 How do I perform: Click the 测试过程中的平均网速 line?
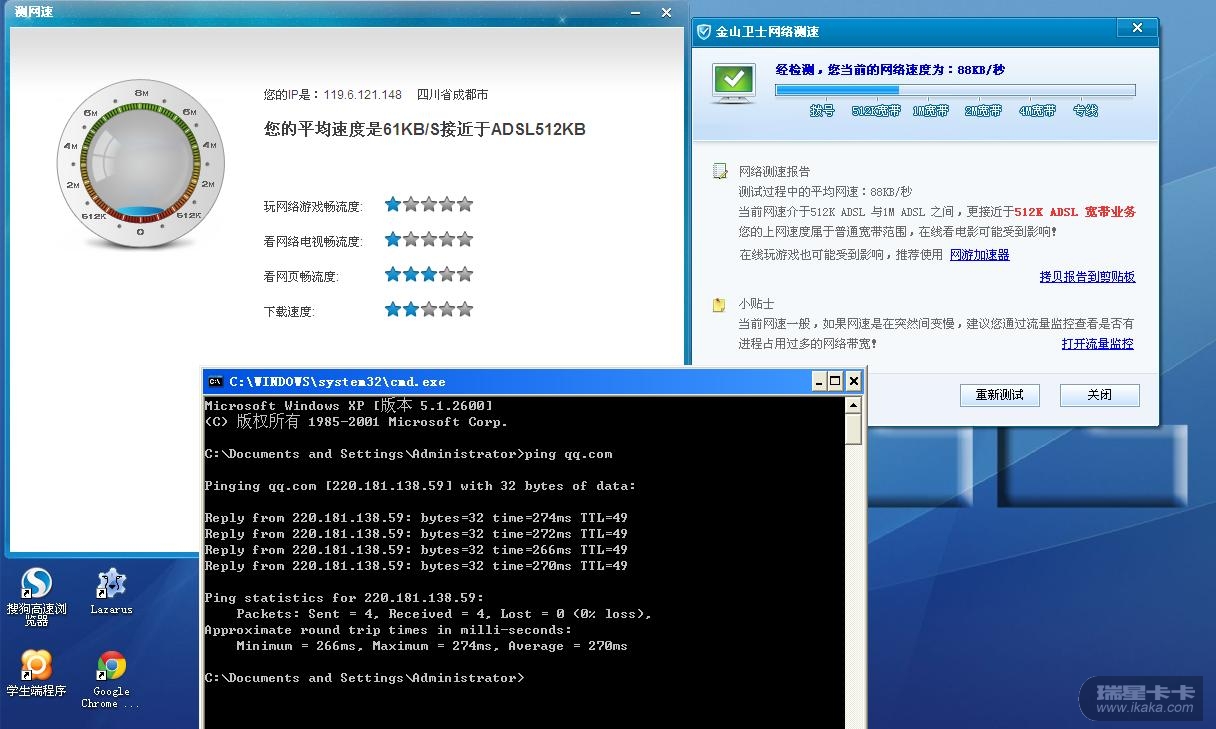(x=825, y=192)
